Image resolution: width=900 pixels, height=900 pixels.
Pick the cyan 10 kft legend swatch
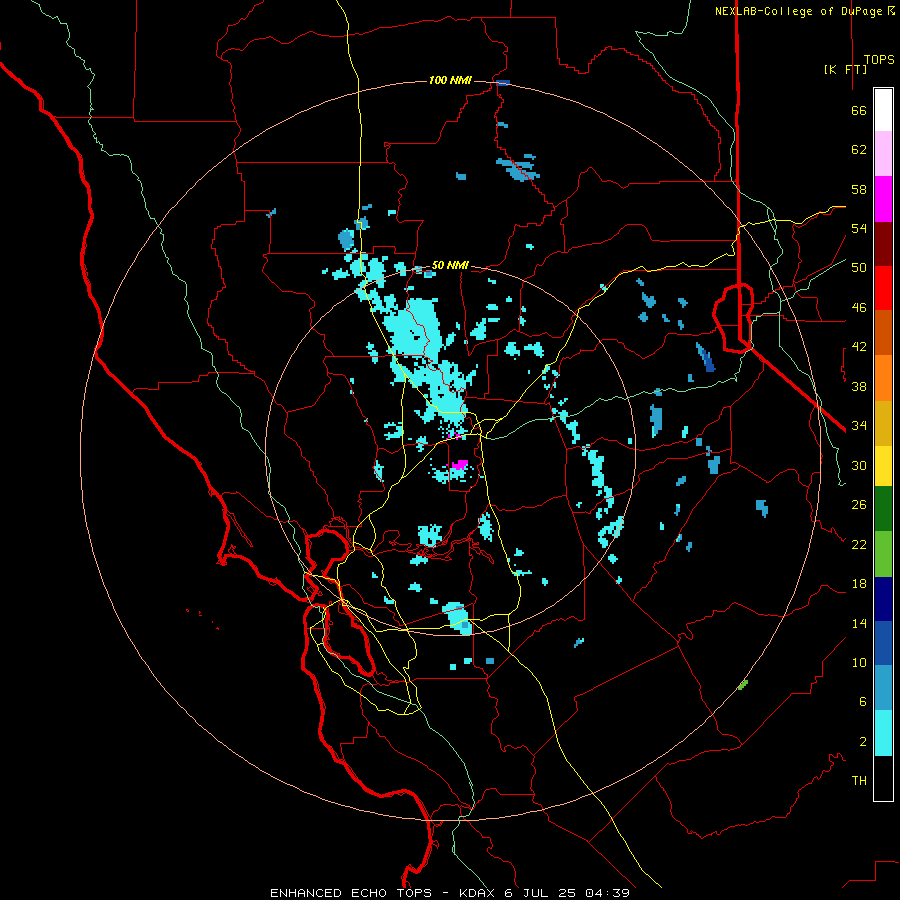pyautogui.click(x=883, y=733)
